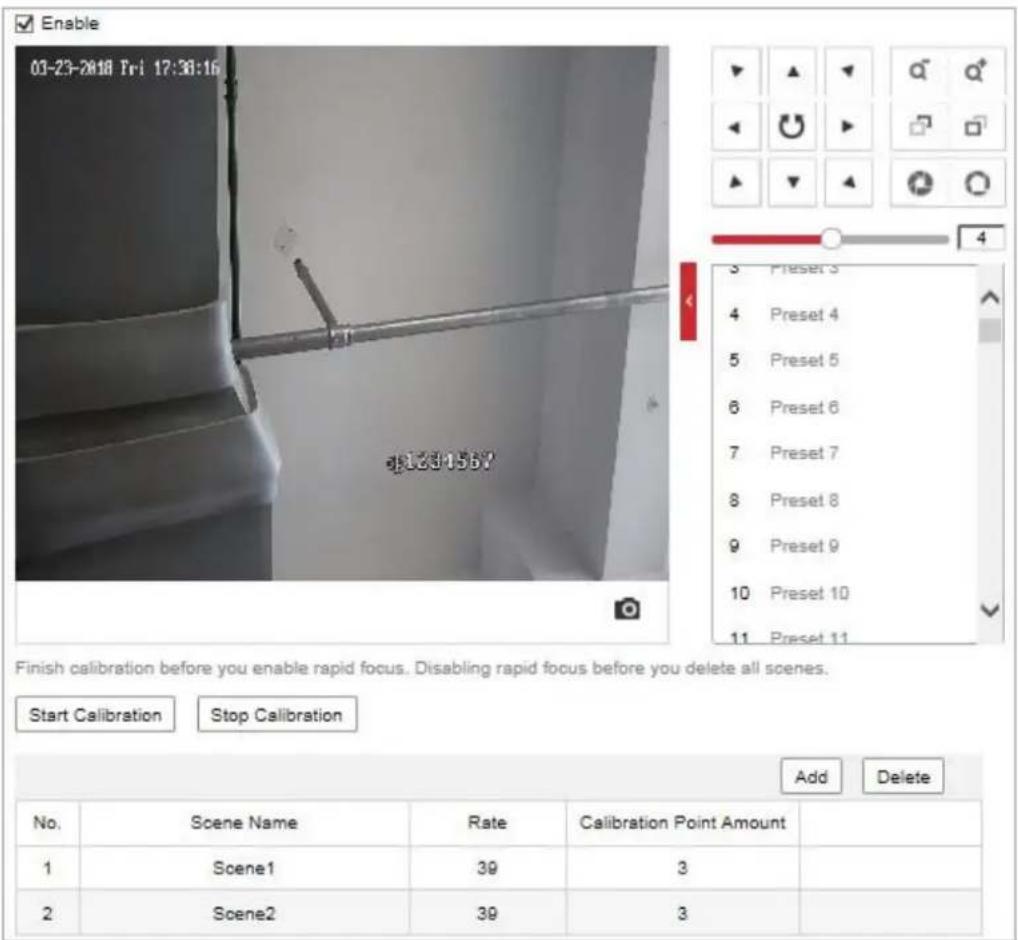Select Preset 7 in the list
The height and width of the screenshot is (940, 1018).
pyautogui.click(x=844, y=453)
